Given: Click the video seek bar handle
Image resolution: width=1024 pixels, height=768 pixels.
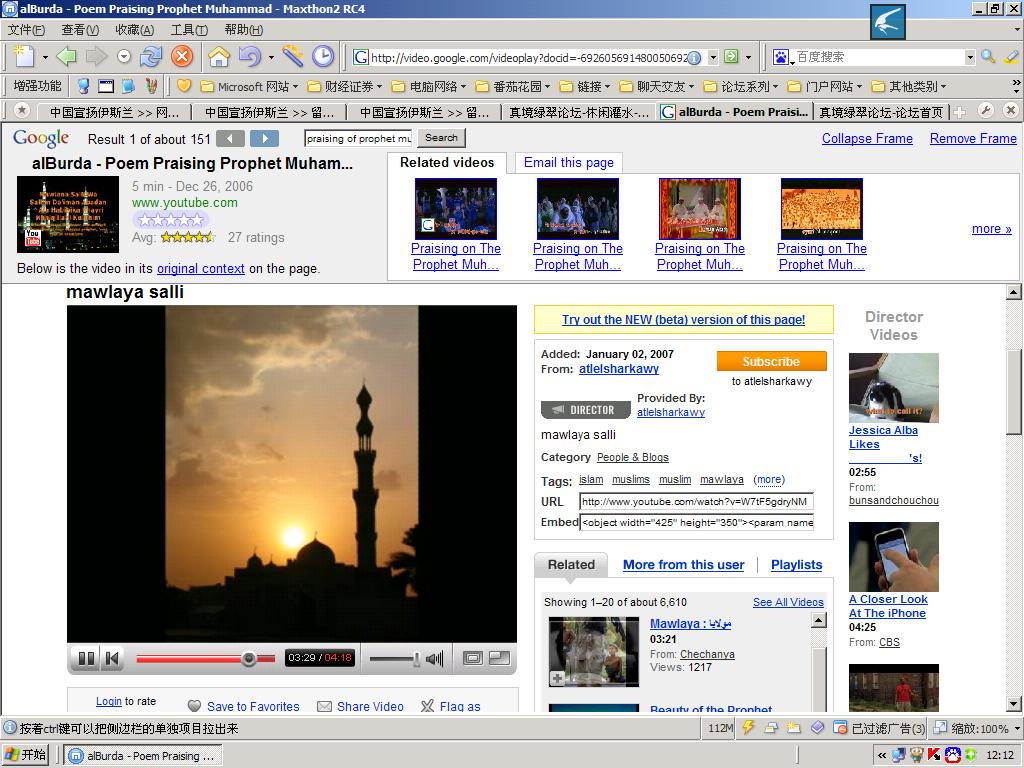Looking at the screenshot, I should click(248, 658).
